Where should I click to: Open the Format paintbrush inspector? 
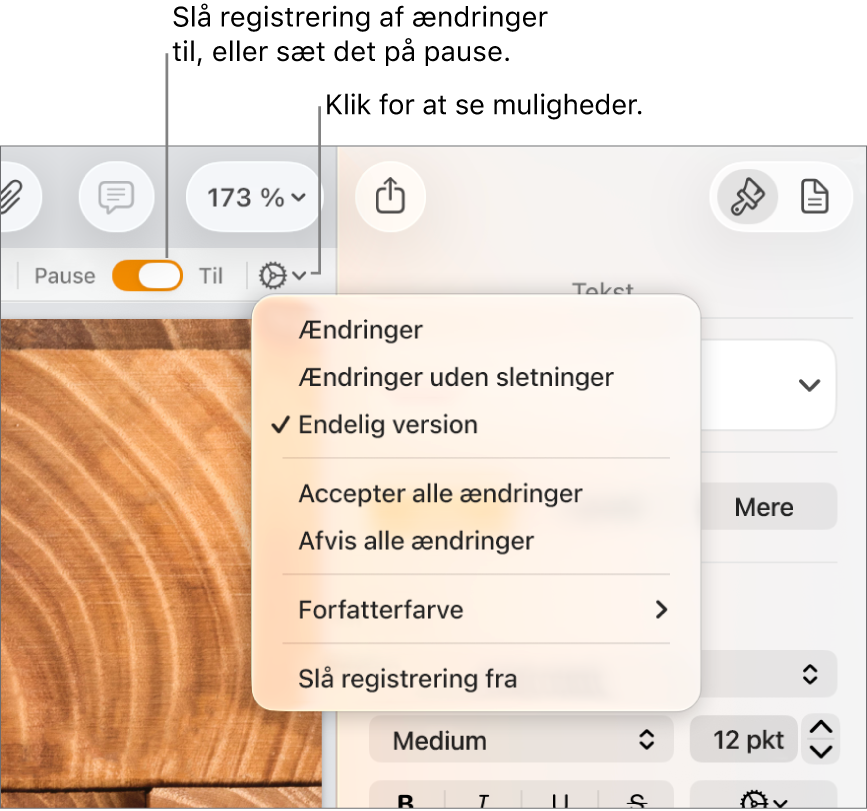click(x=748, y=197)
